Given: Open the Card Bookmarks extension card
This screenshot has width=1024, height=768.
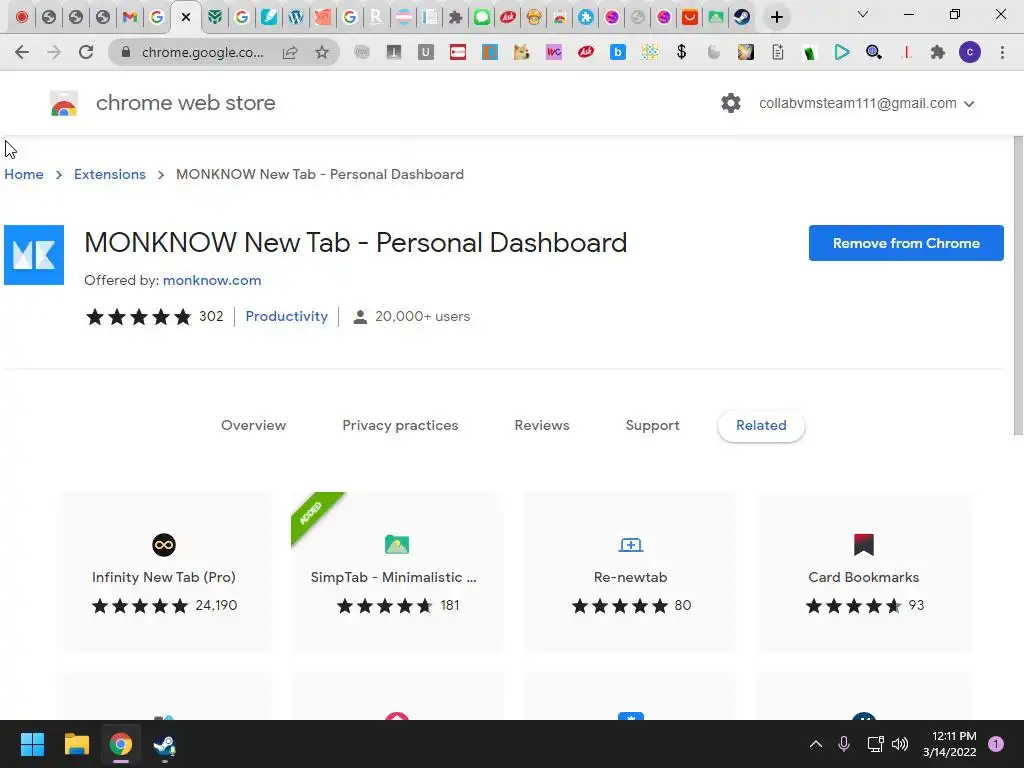Looking at the screenshot, I should pos(863,572).
